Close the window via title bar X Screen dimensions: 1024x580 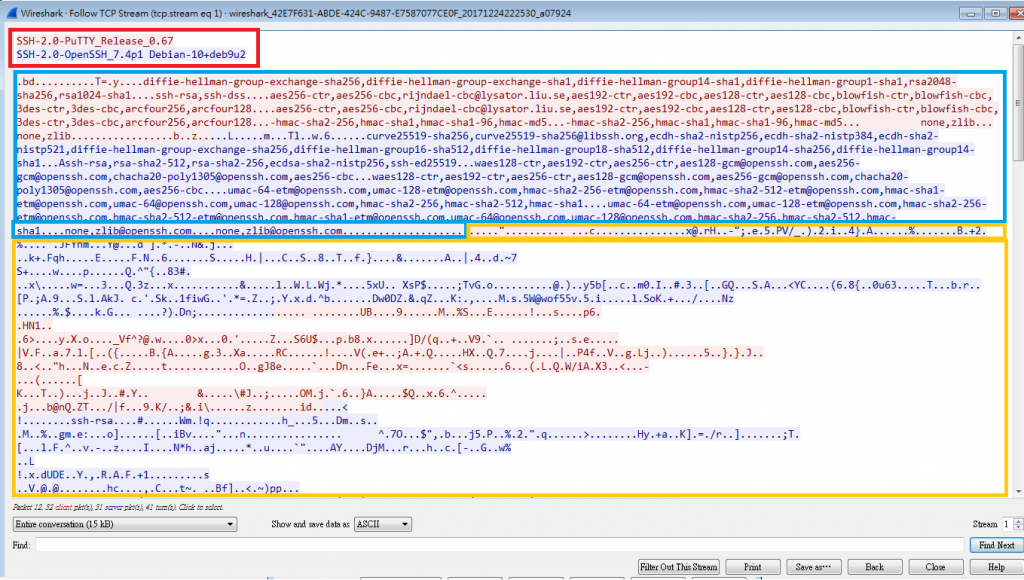pos(1017,13)
